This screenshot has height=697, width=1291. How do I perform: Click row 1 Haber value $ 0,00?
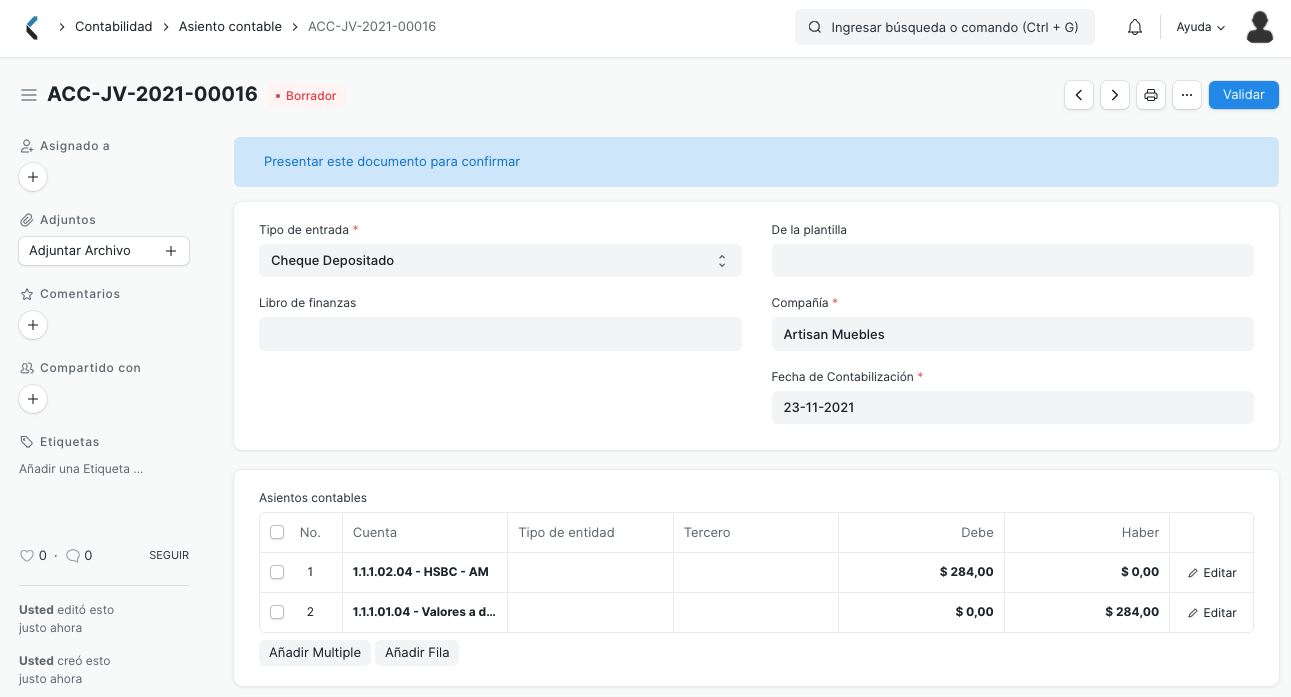click(x=1140, y=572)
